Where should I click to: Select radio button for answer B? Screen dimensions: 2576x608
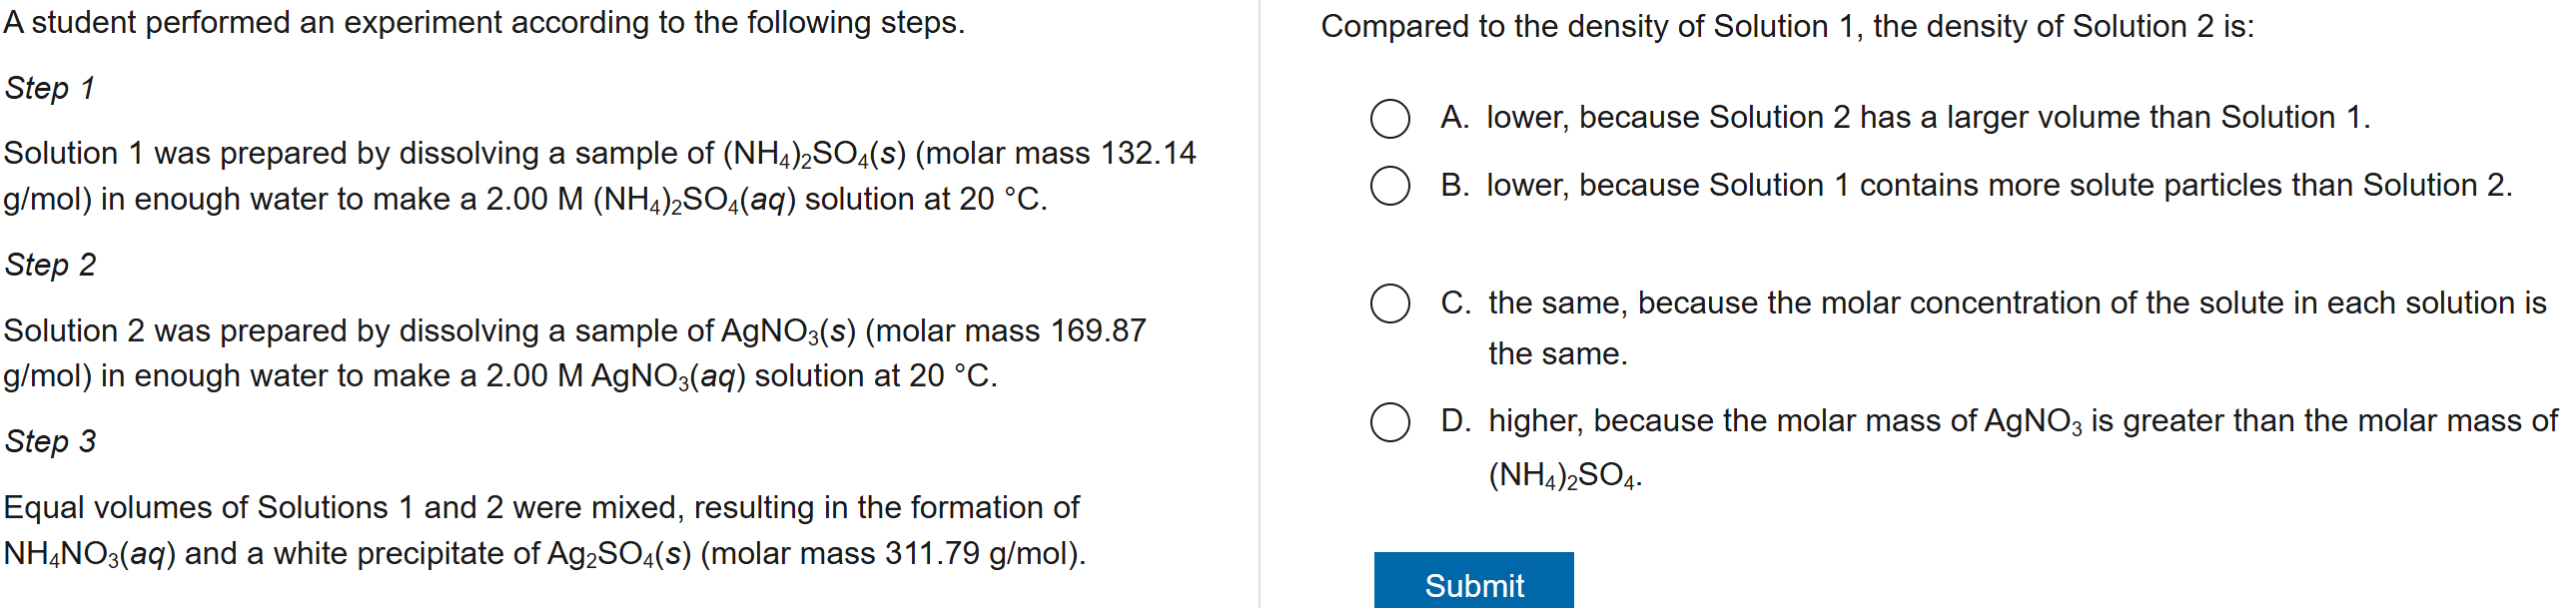tap(1390, 185)
